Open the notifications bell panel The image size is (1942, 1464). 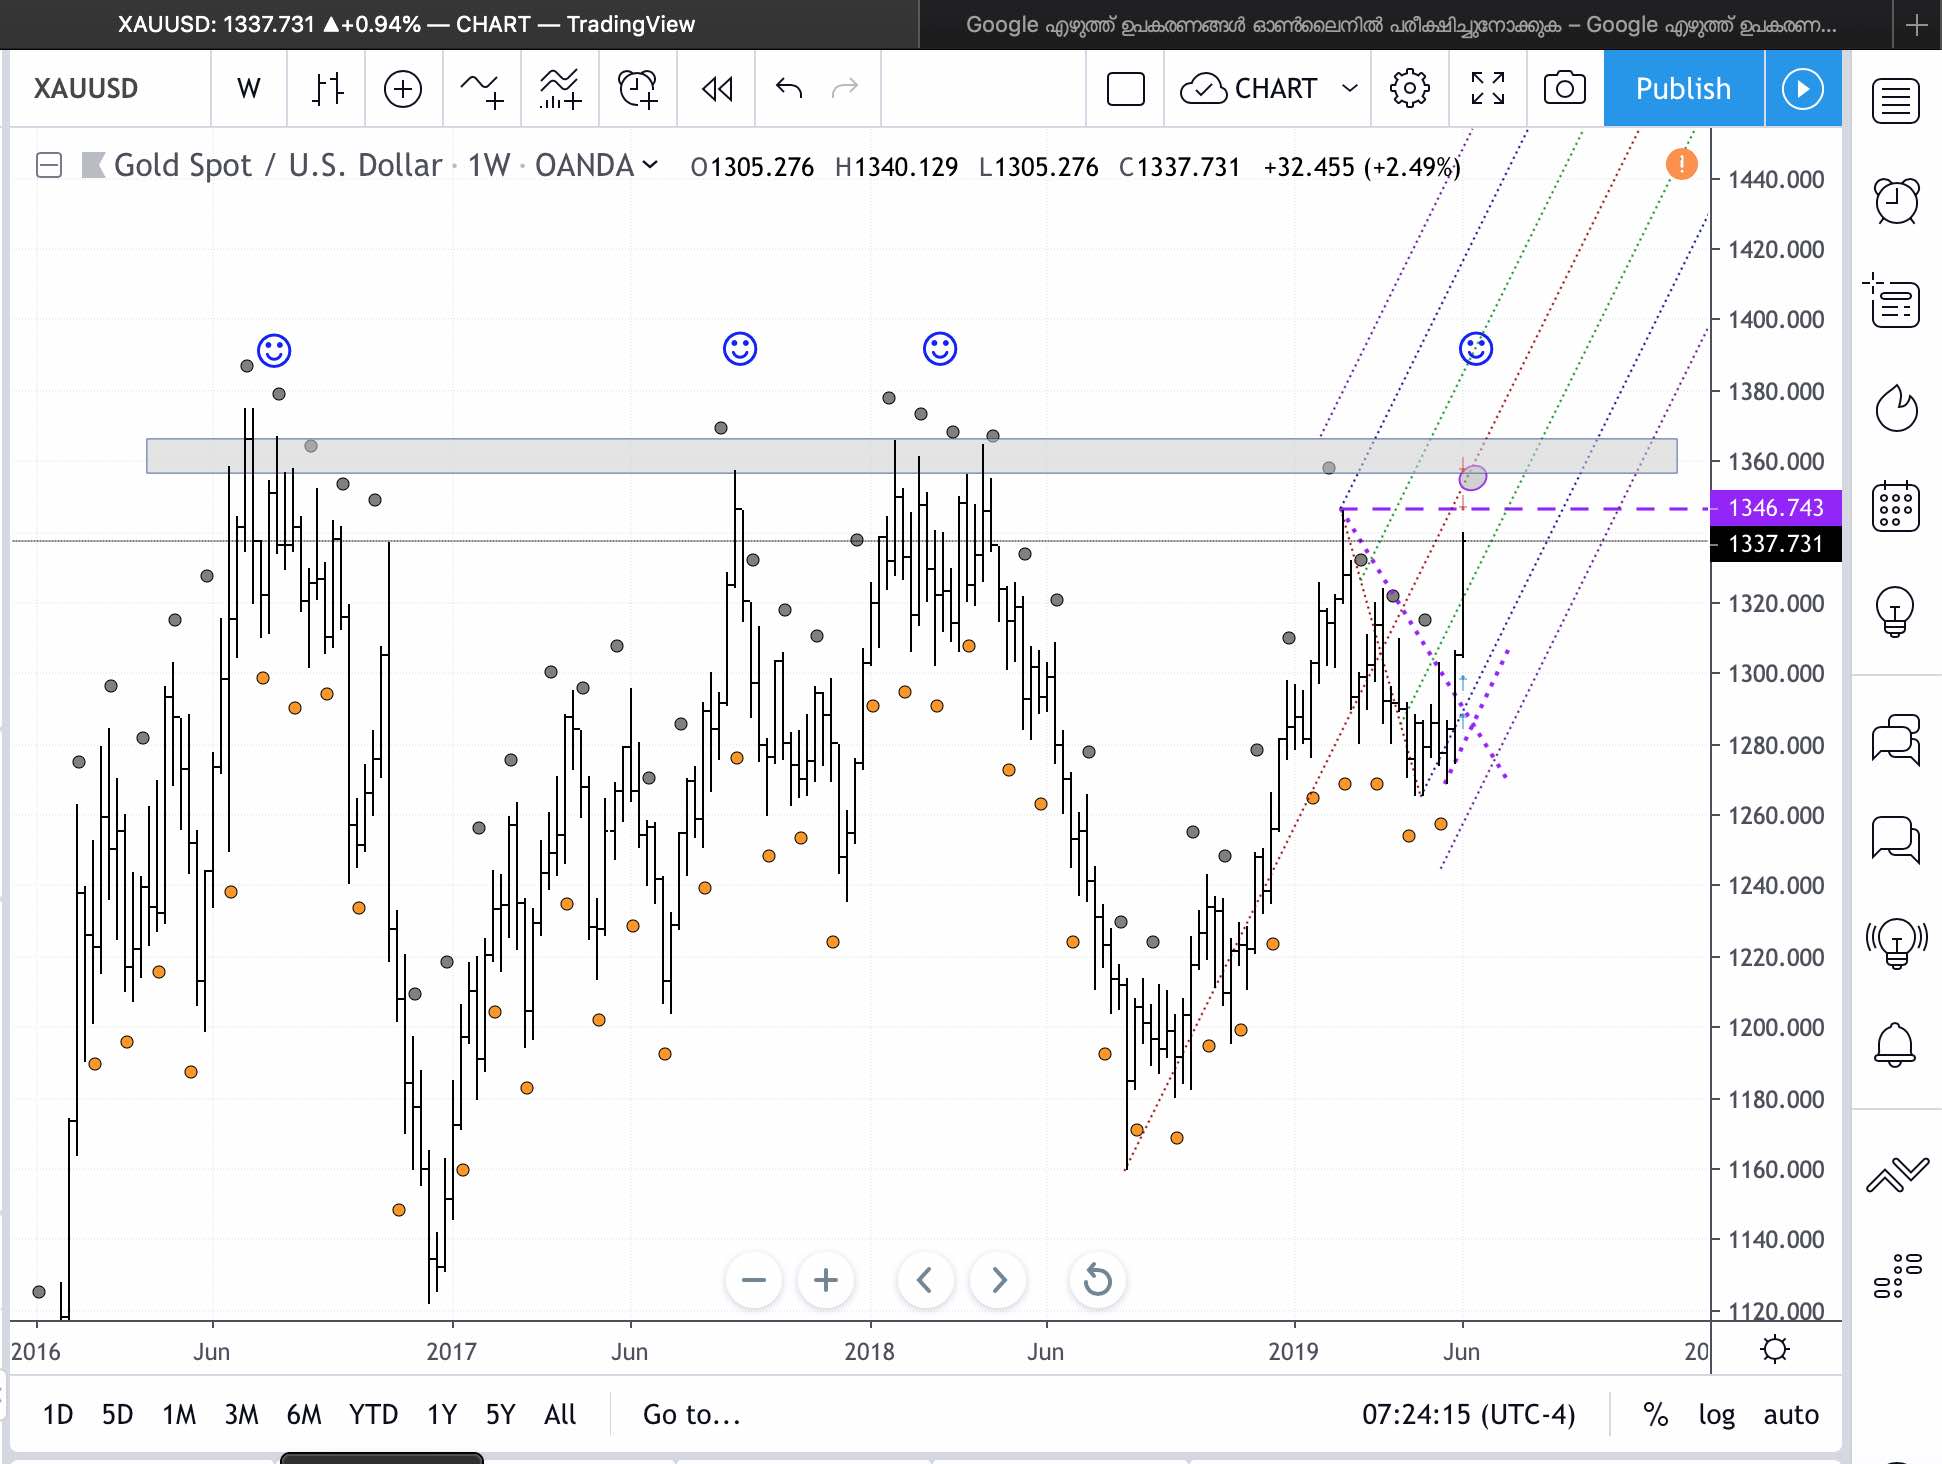tap(1897, 1045)
